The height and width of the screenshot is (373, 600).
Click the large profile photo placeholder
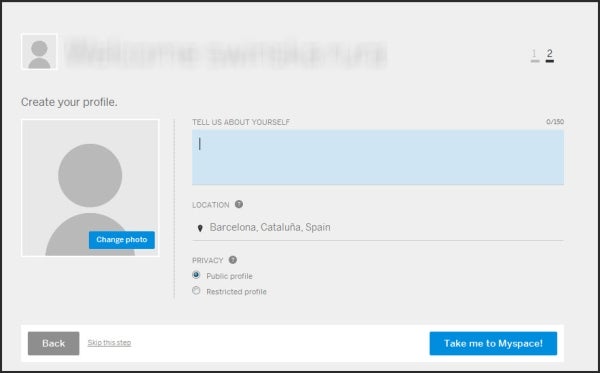[90, 187]
